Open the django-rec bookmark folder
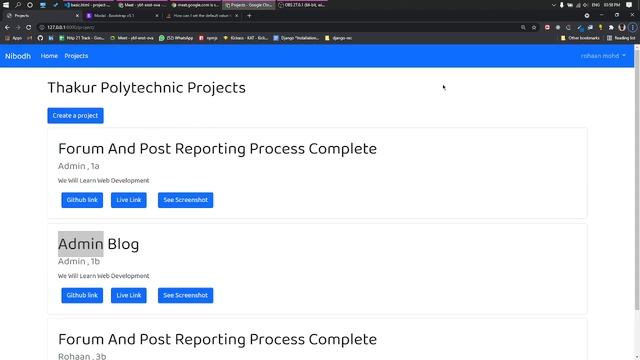 click(338, 38)
